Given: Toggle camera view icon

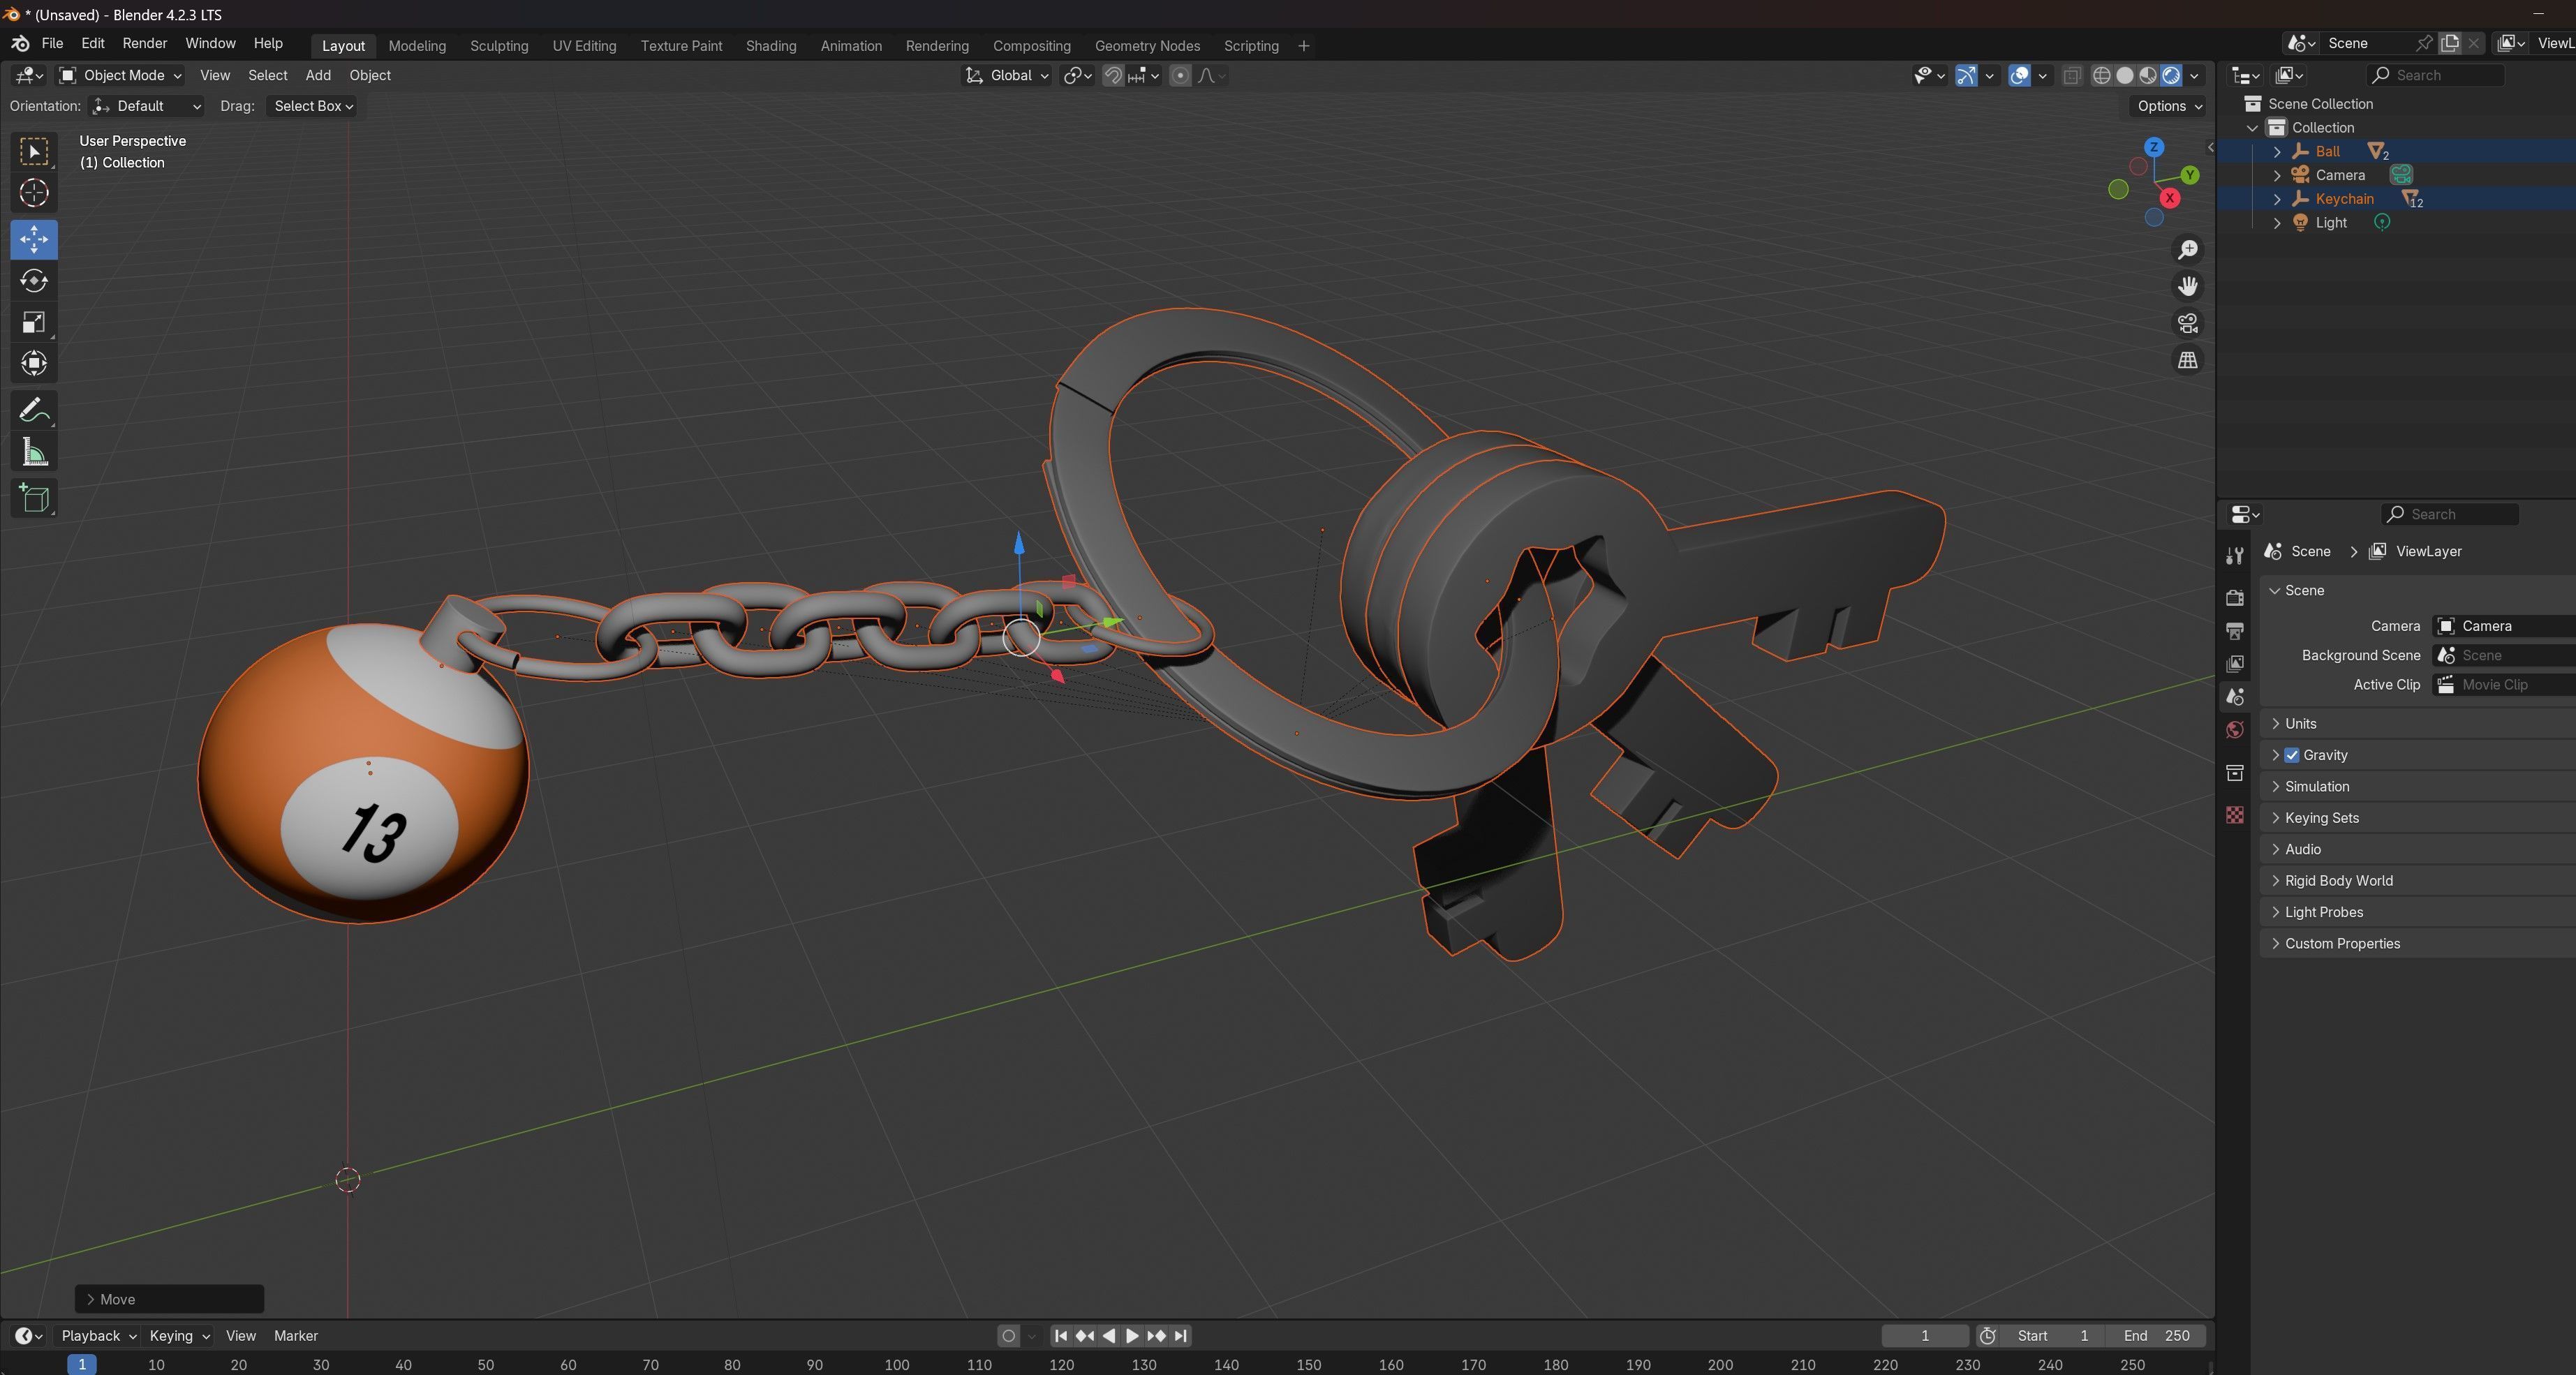Looking at the screenshot, I should 2187,323.
